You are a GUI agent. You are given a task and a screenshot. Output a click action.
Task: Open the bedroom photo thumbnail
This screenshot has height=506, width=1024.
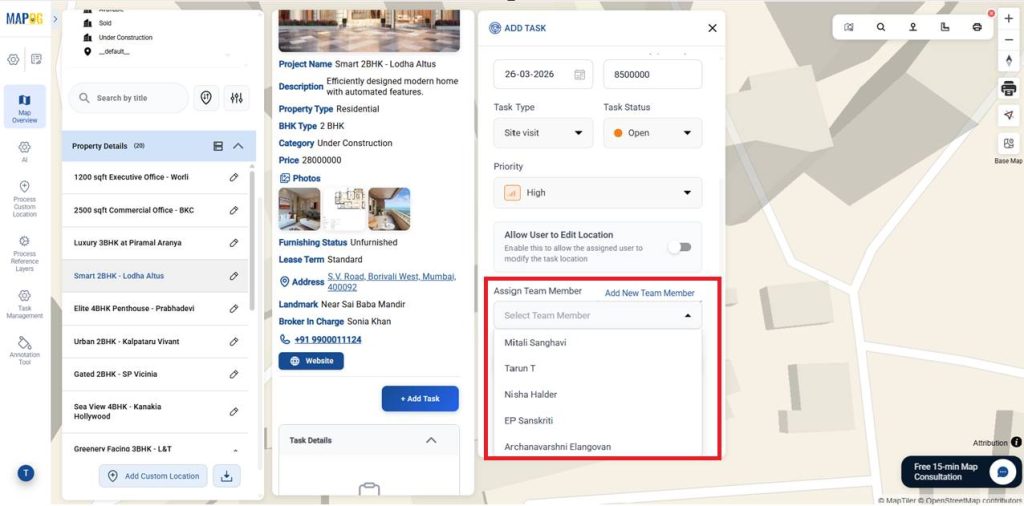click(300, 209)
